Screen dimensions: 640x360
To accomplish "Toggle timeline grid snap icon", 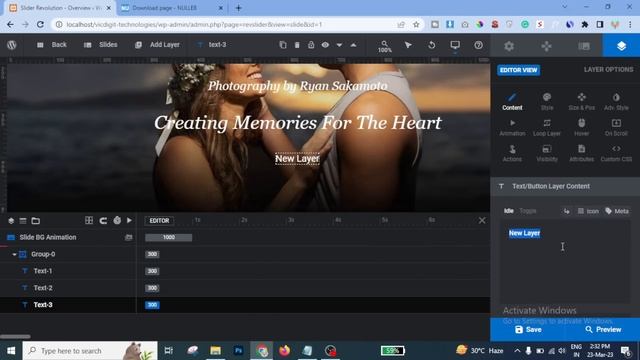I will (89, 220).
